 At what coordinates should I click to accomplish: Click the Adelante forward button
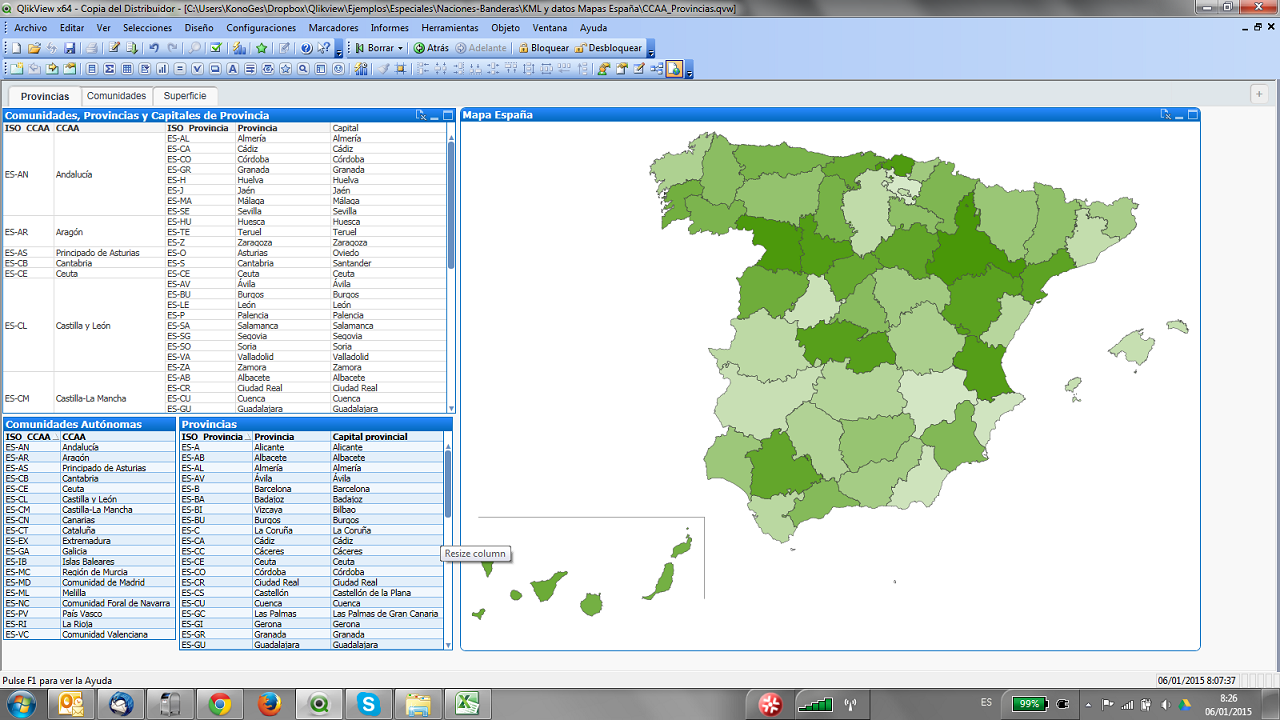(x=481, y=48)
